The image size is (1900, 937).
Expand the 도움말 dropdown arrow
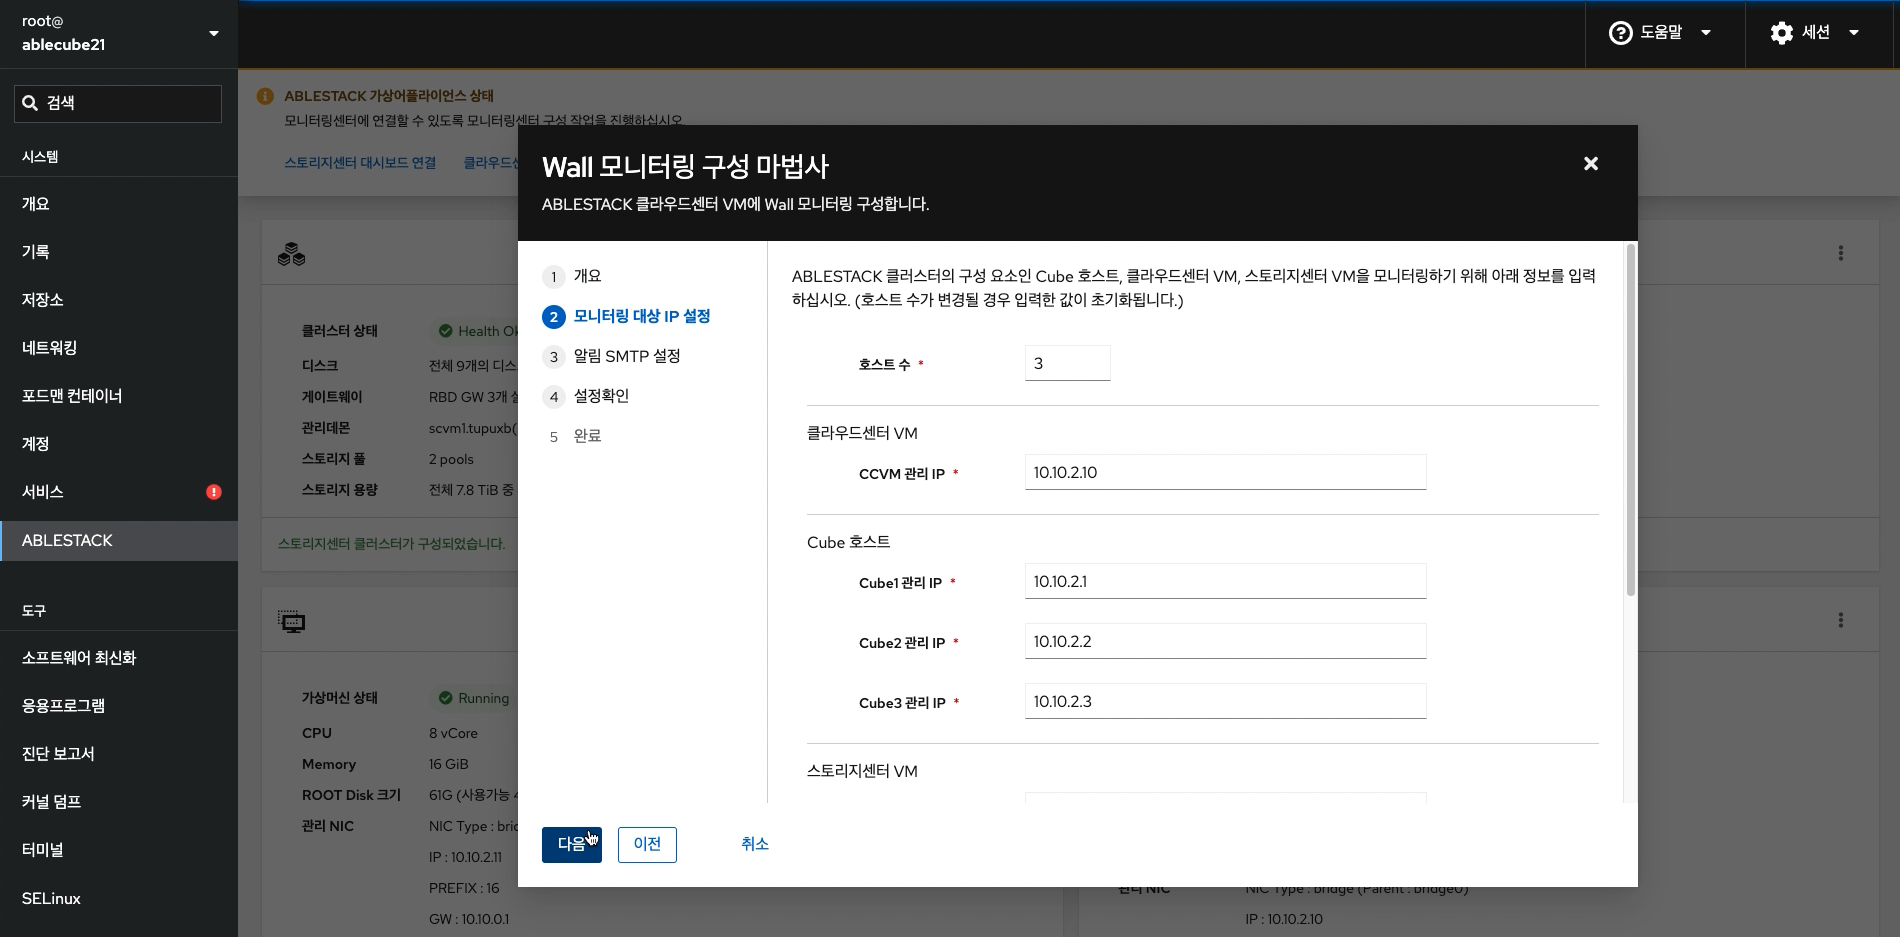click(x=1706, y=33)
